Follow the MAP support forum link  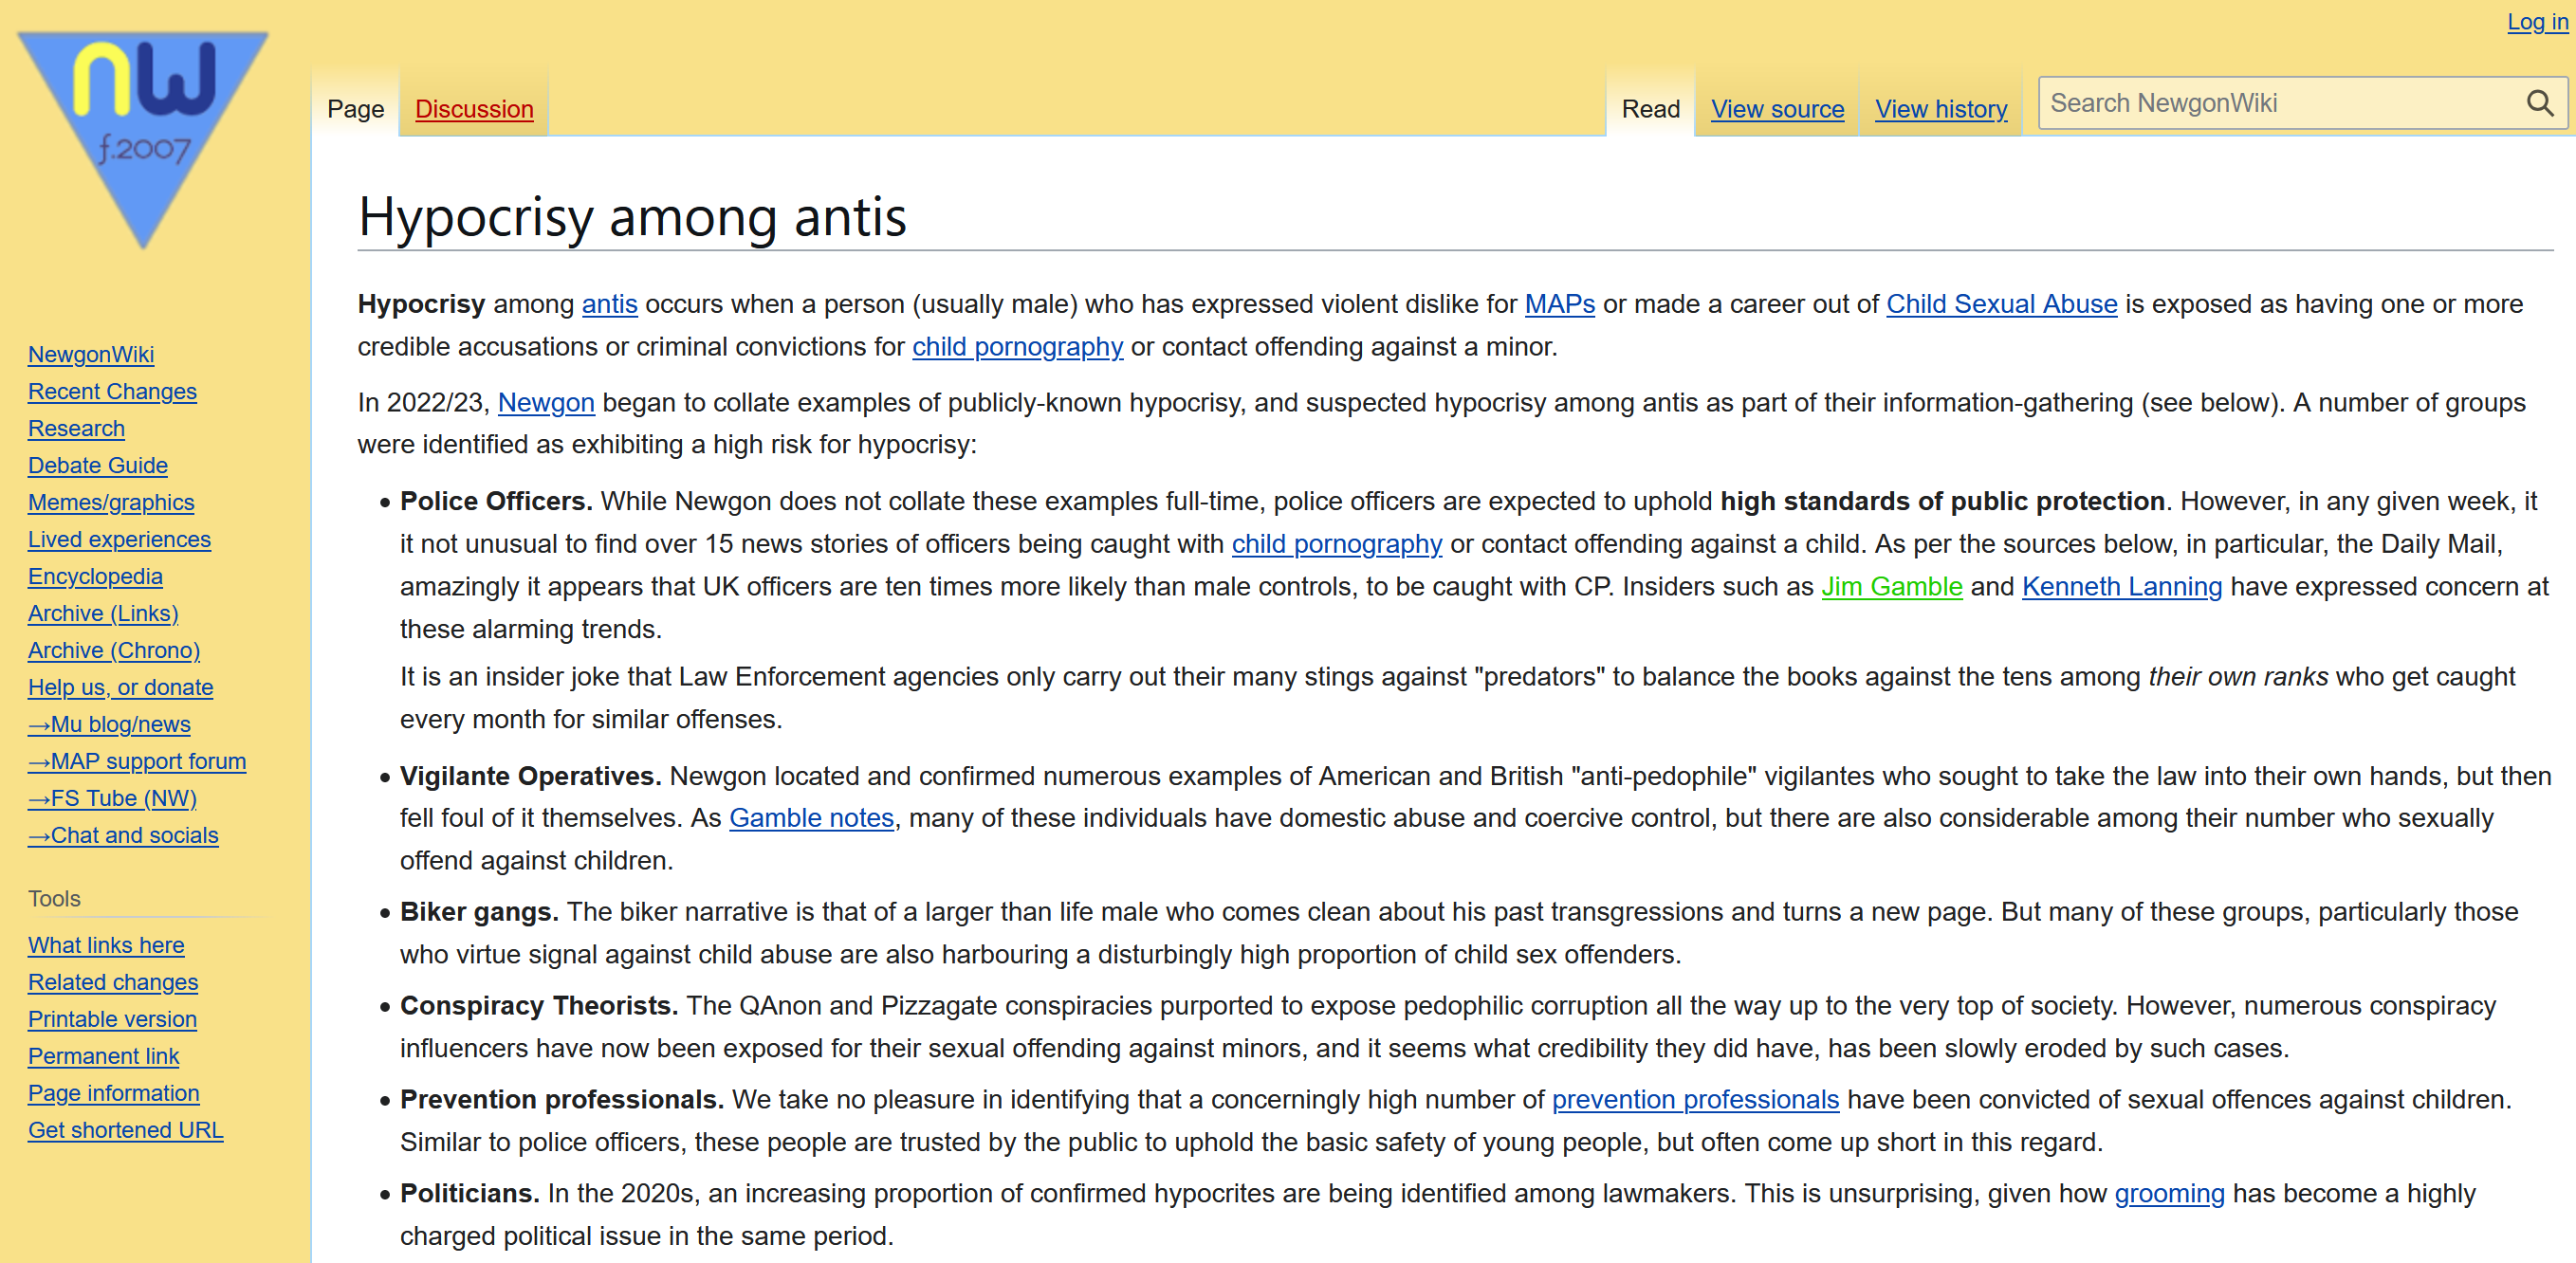coord(137,761)
